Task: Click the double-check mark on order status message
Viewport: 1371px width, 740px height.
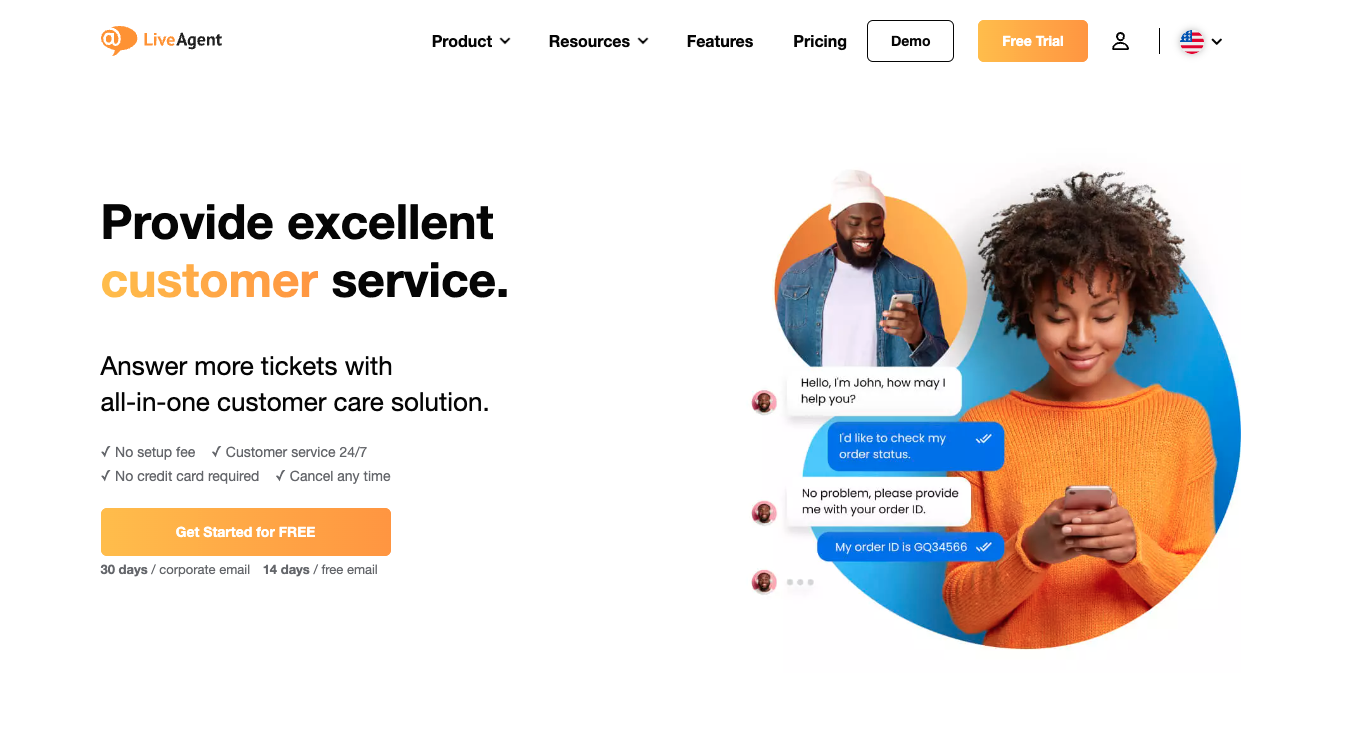Action: point(983,438)
